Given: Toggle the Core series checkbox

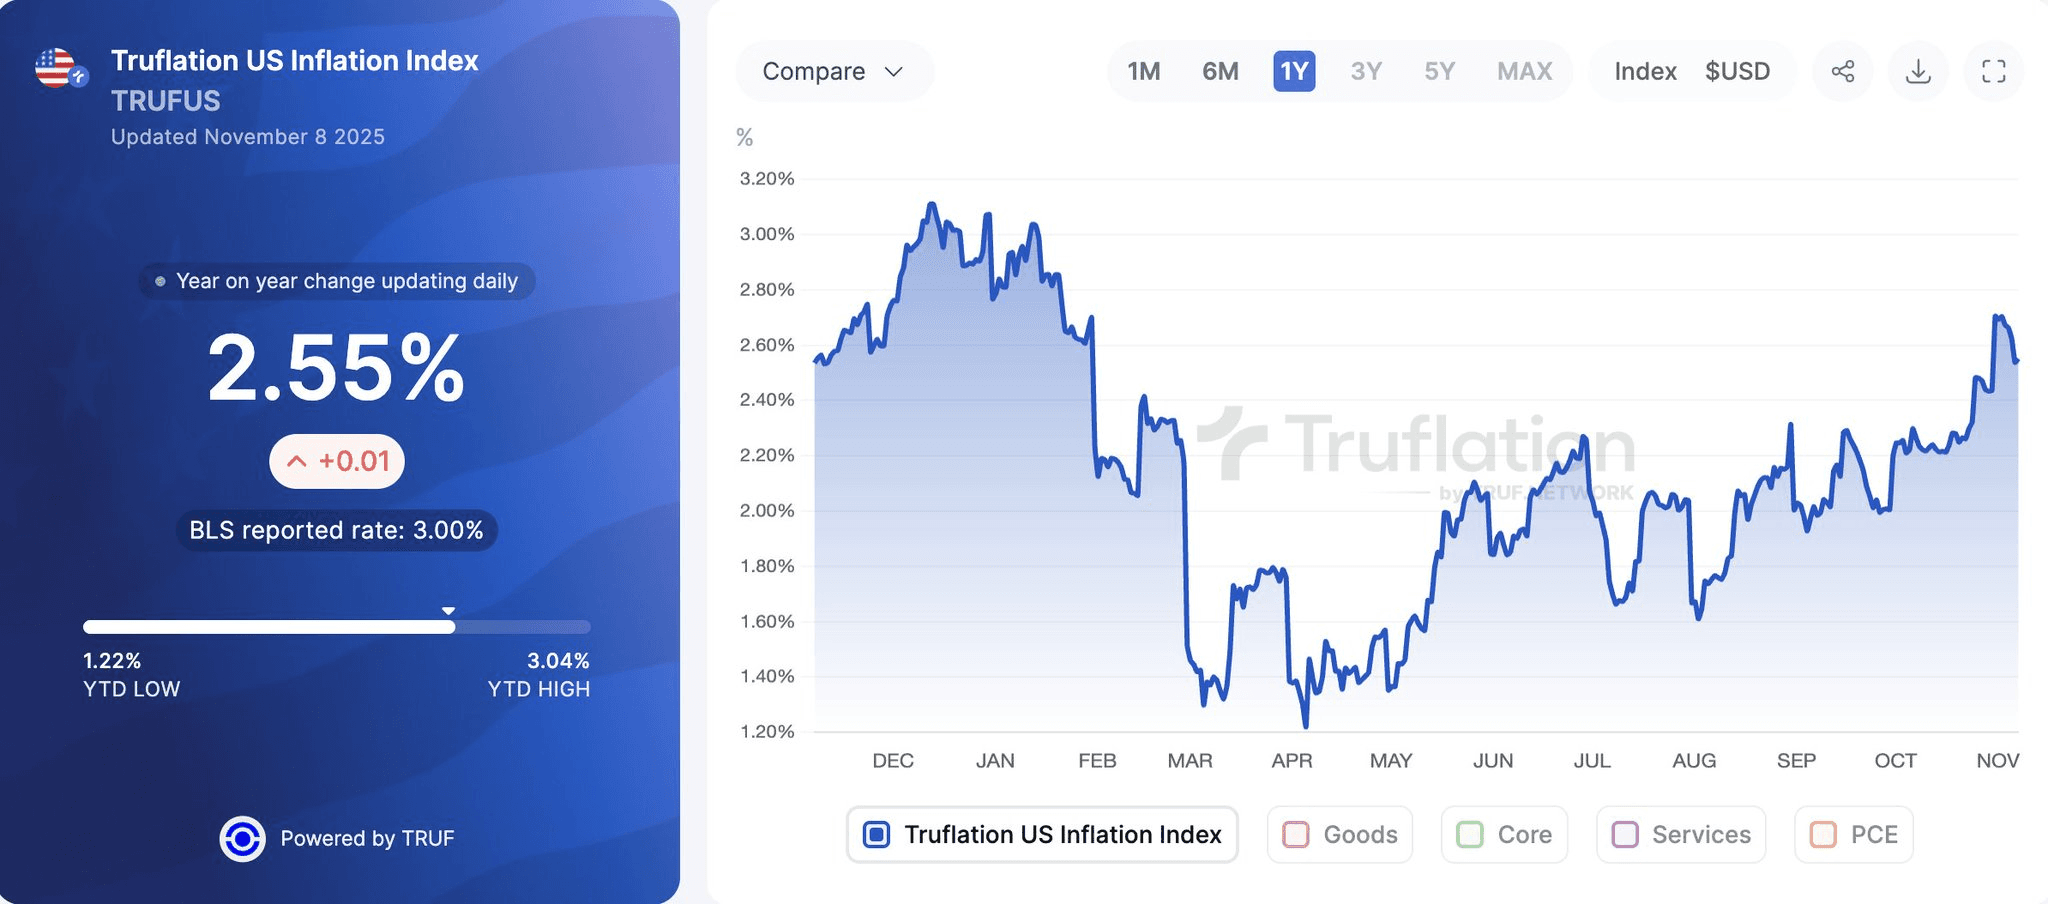Looking at the screenshot, I should click(1470, 834).
